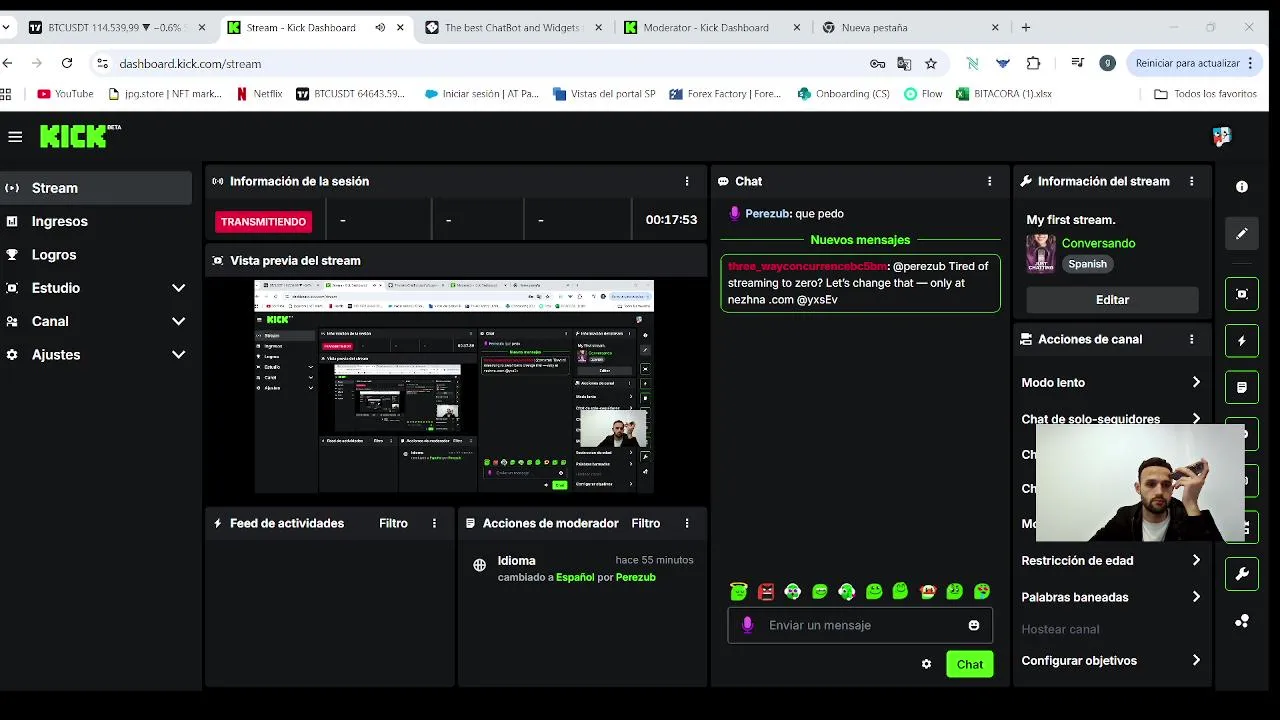Image resolution: width=1280 pixels, height=720 pixels.
Task: Open the chat settings gear icon
Action: coord(926,664)
